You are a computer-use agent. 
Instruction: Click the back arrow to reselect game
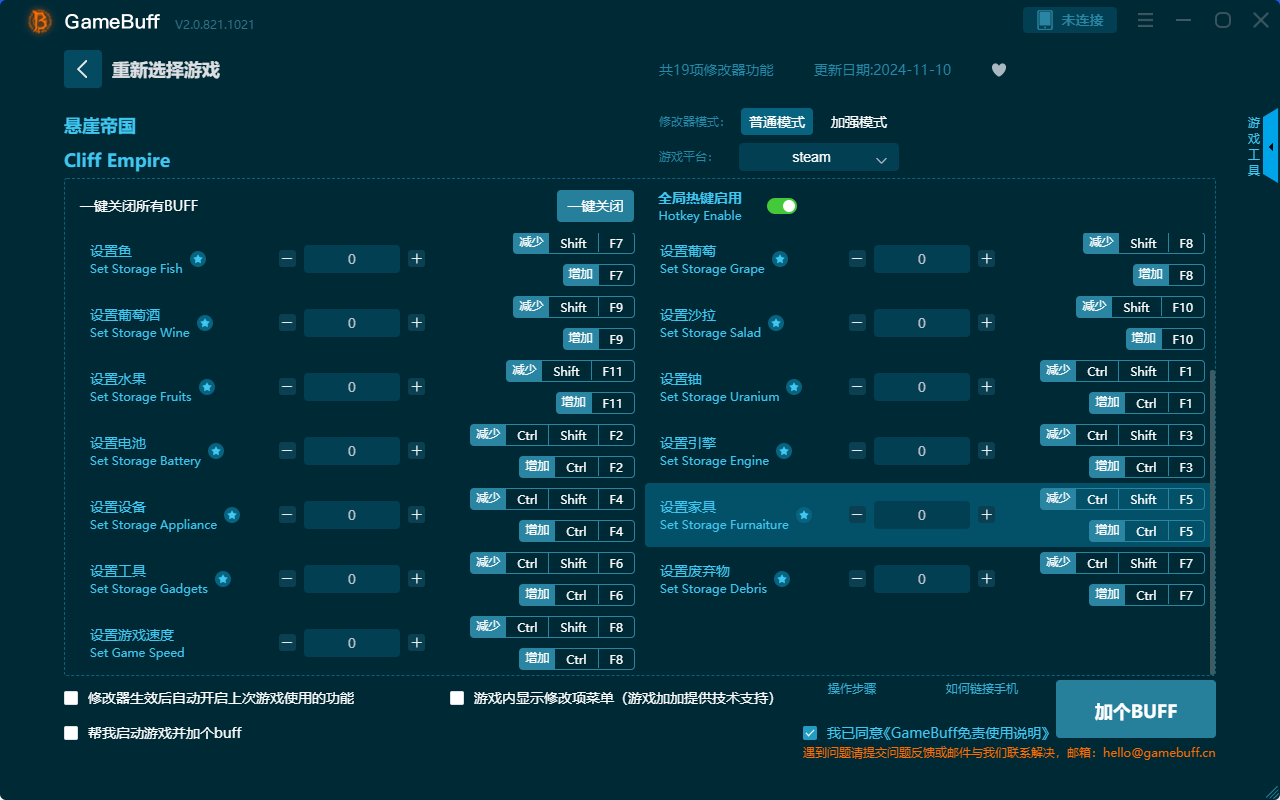point(83,68)
